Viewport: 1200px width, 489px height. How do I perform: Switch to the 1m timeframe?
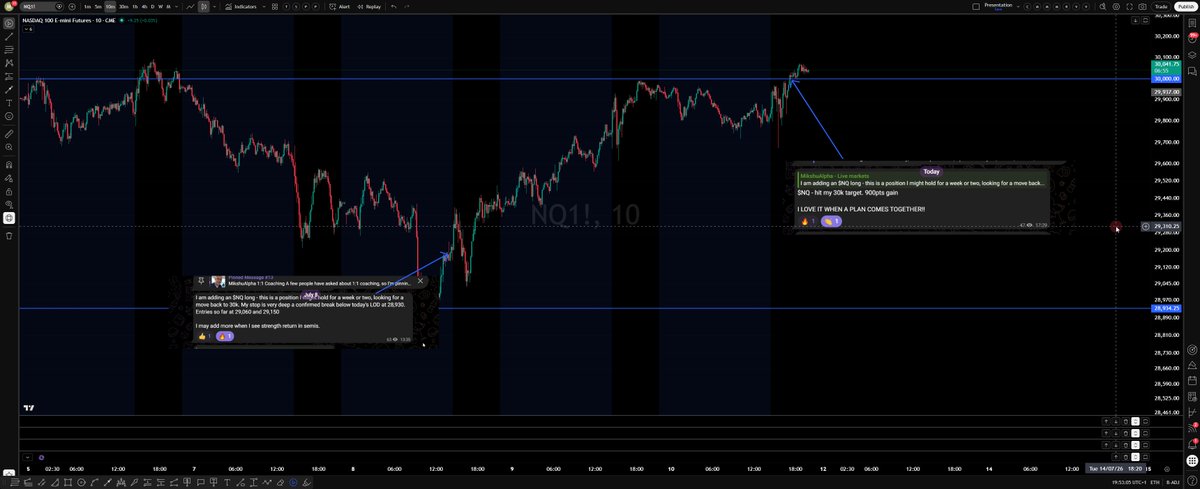tap(88, 6)
